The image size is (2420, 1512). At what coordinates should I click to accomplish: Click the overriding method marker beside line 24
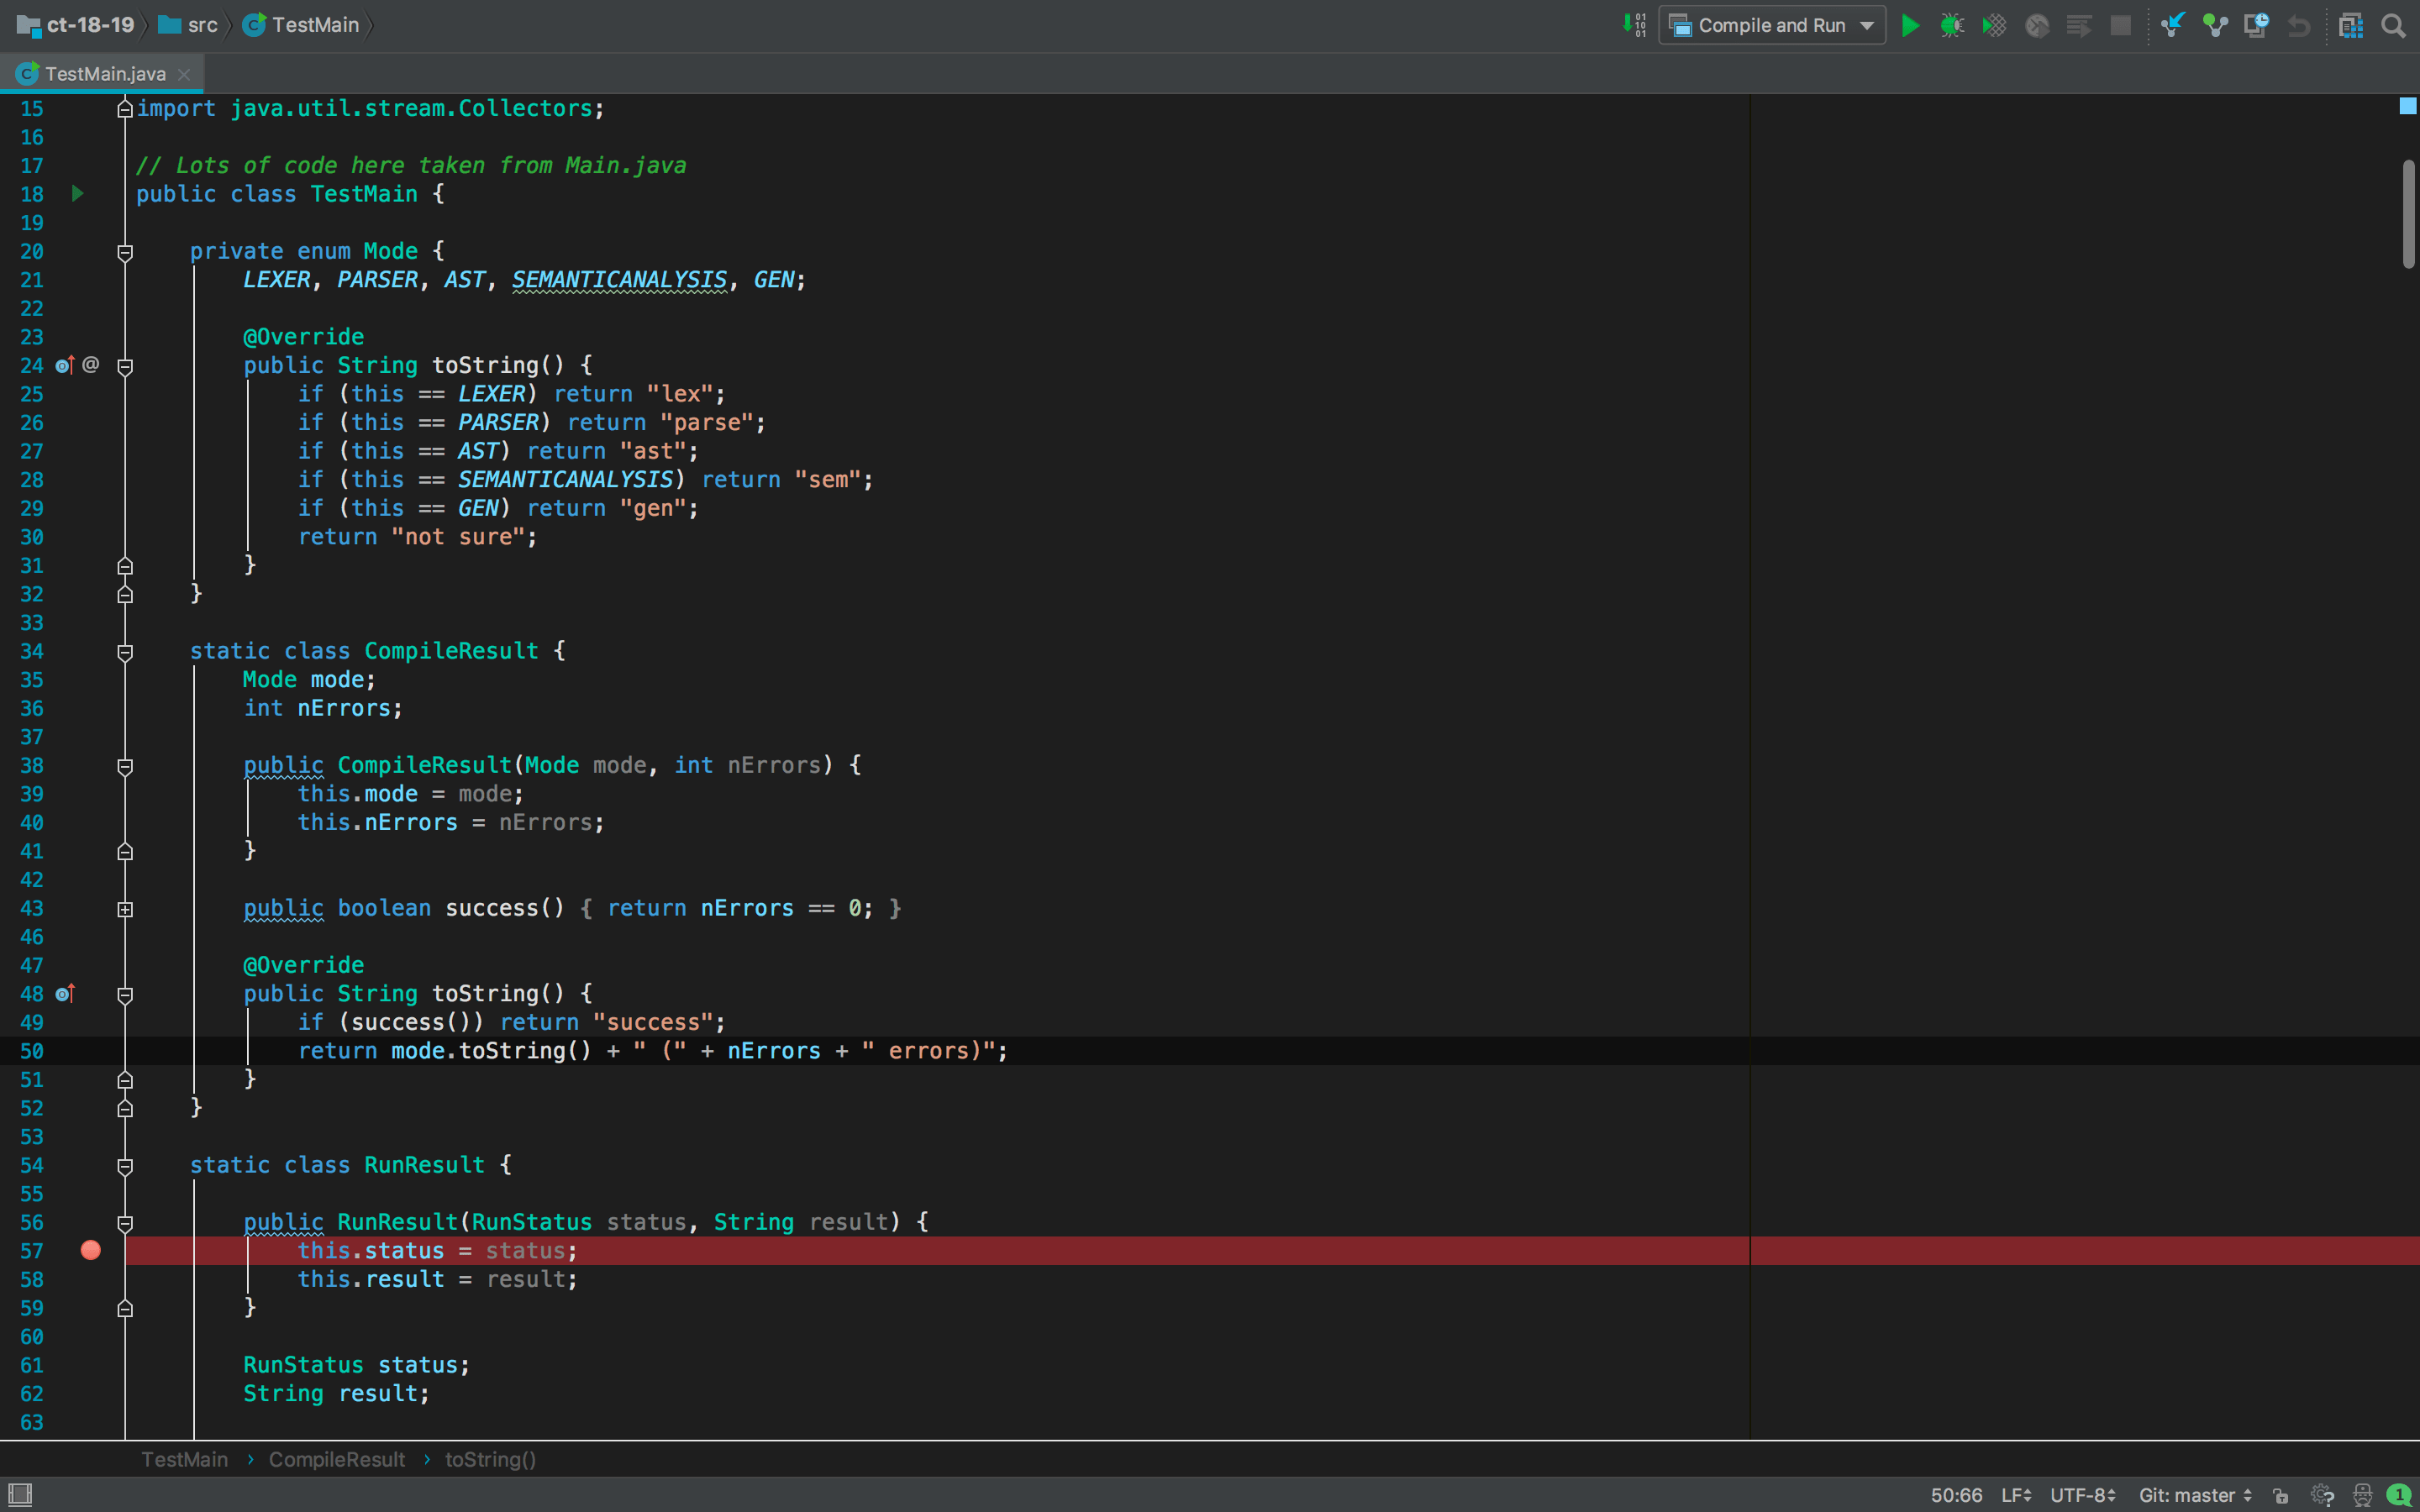coord(63,365)
